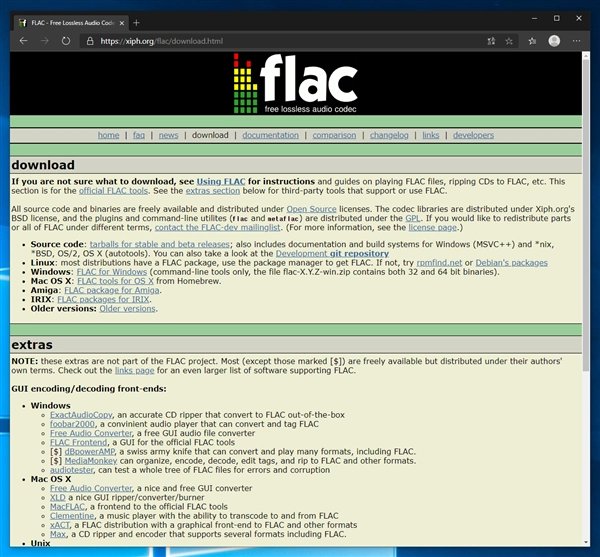Image resolution: width=600 pixels, height=557 pixels.
Task: Open the Max CD ripper link
Action: tap(58, 534)
